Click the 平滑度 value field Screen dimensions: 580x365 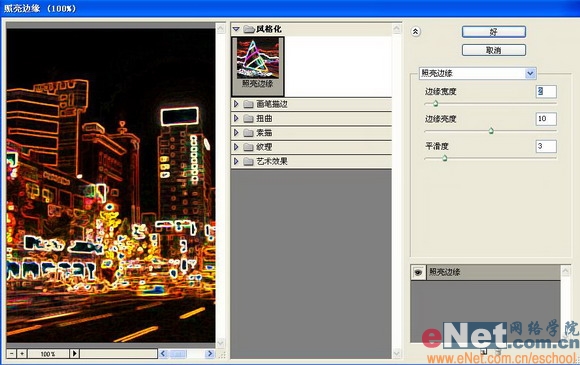pos(546,146)
